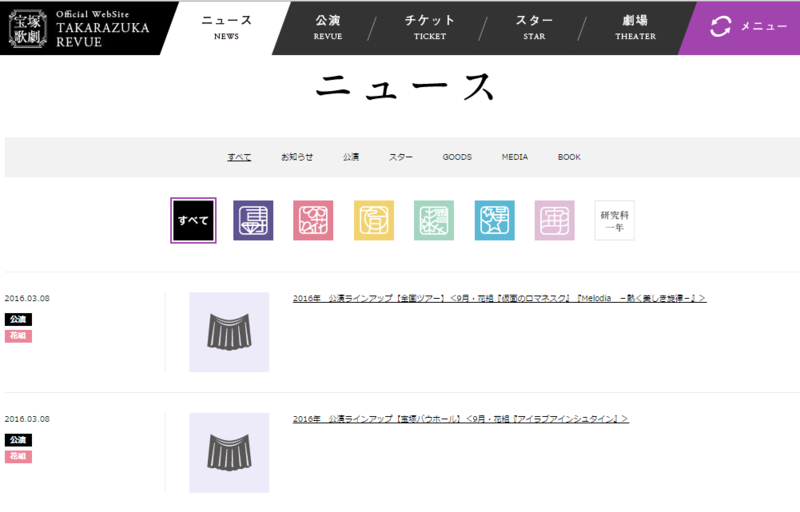Go to チケット TICKET section
Screen dimensions: 800x512
430,28
